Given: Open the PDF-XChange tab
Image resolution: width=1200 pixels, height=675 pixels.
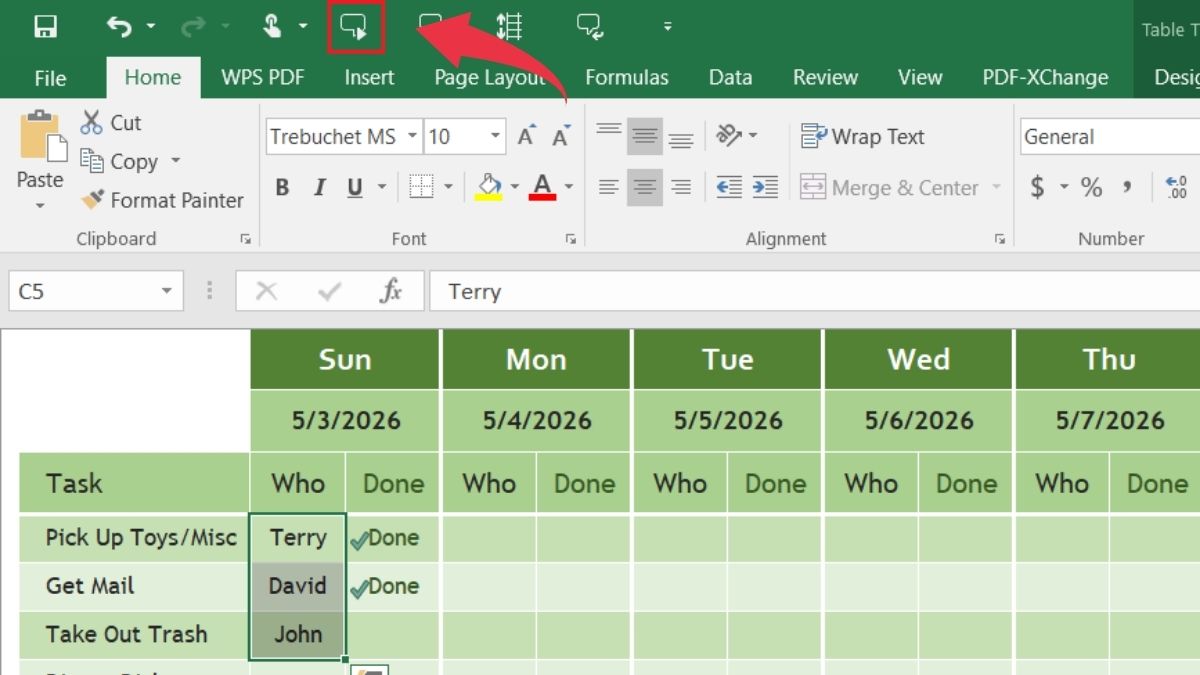Looking at the screenshot, I should pyautogui.click(x=1045, y=77).
